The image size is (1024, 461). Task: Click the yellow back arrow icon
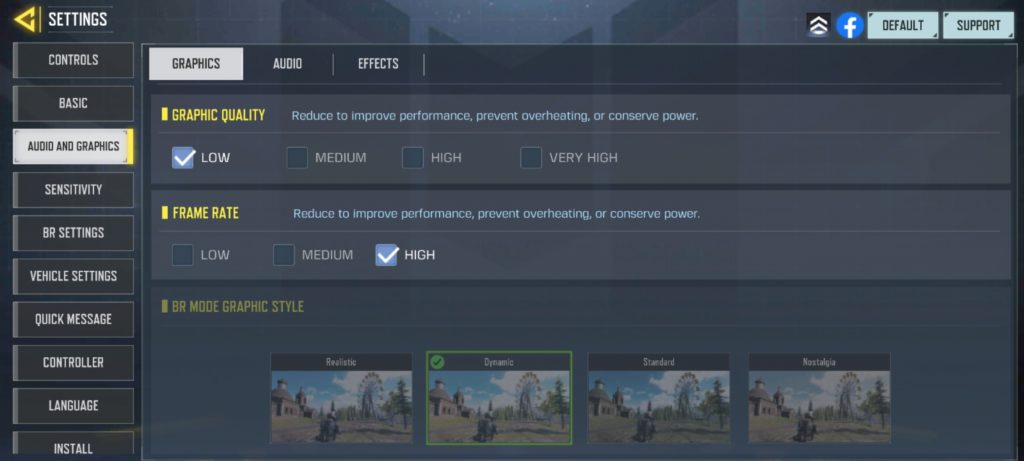[26, 20]
